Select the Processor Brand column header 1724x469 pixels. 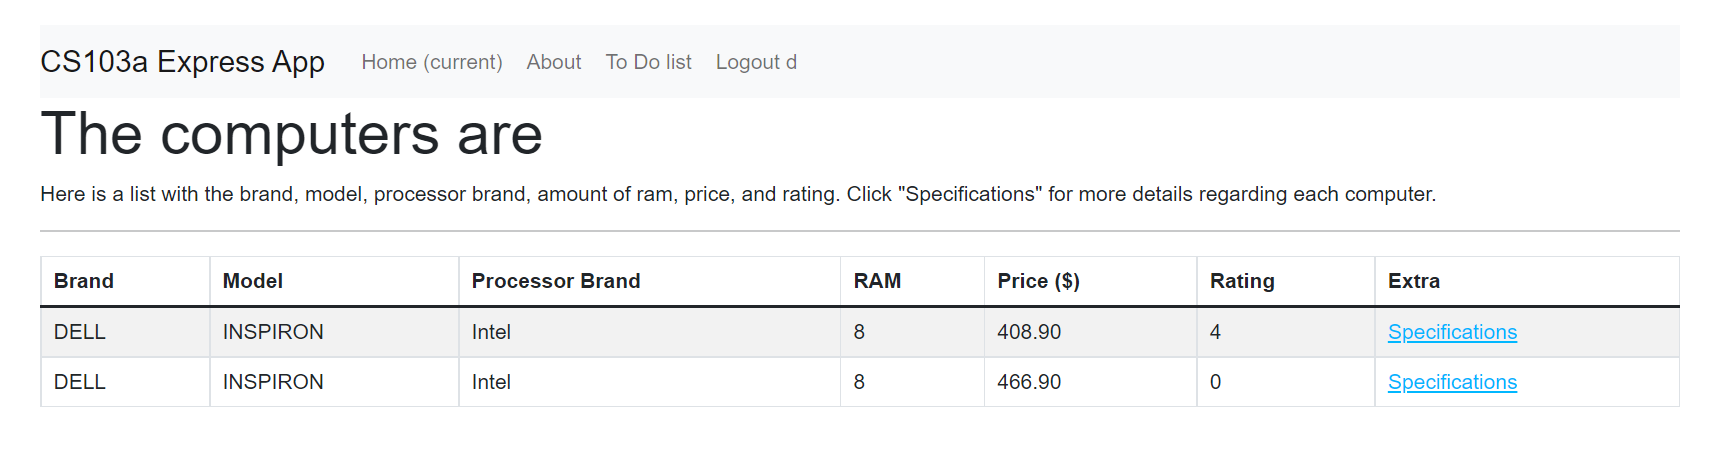pyautogui.click(x=555, y=281)
